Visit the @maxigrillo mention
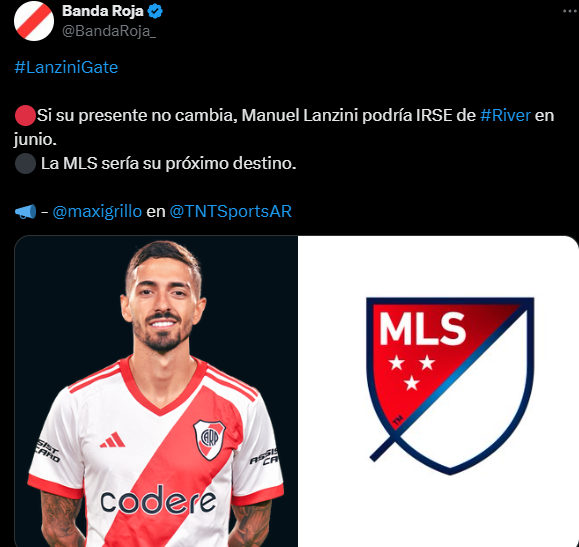Image resolution: width=579 pixels, height=547 pixels. 97,211
